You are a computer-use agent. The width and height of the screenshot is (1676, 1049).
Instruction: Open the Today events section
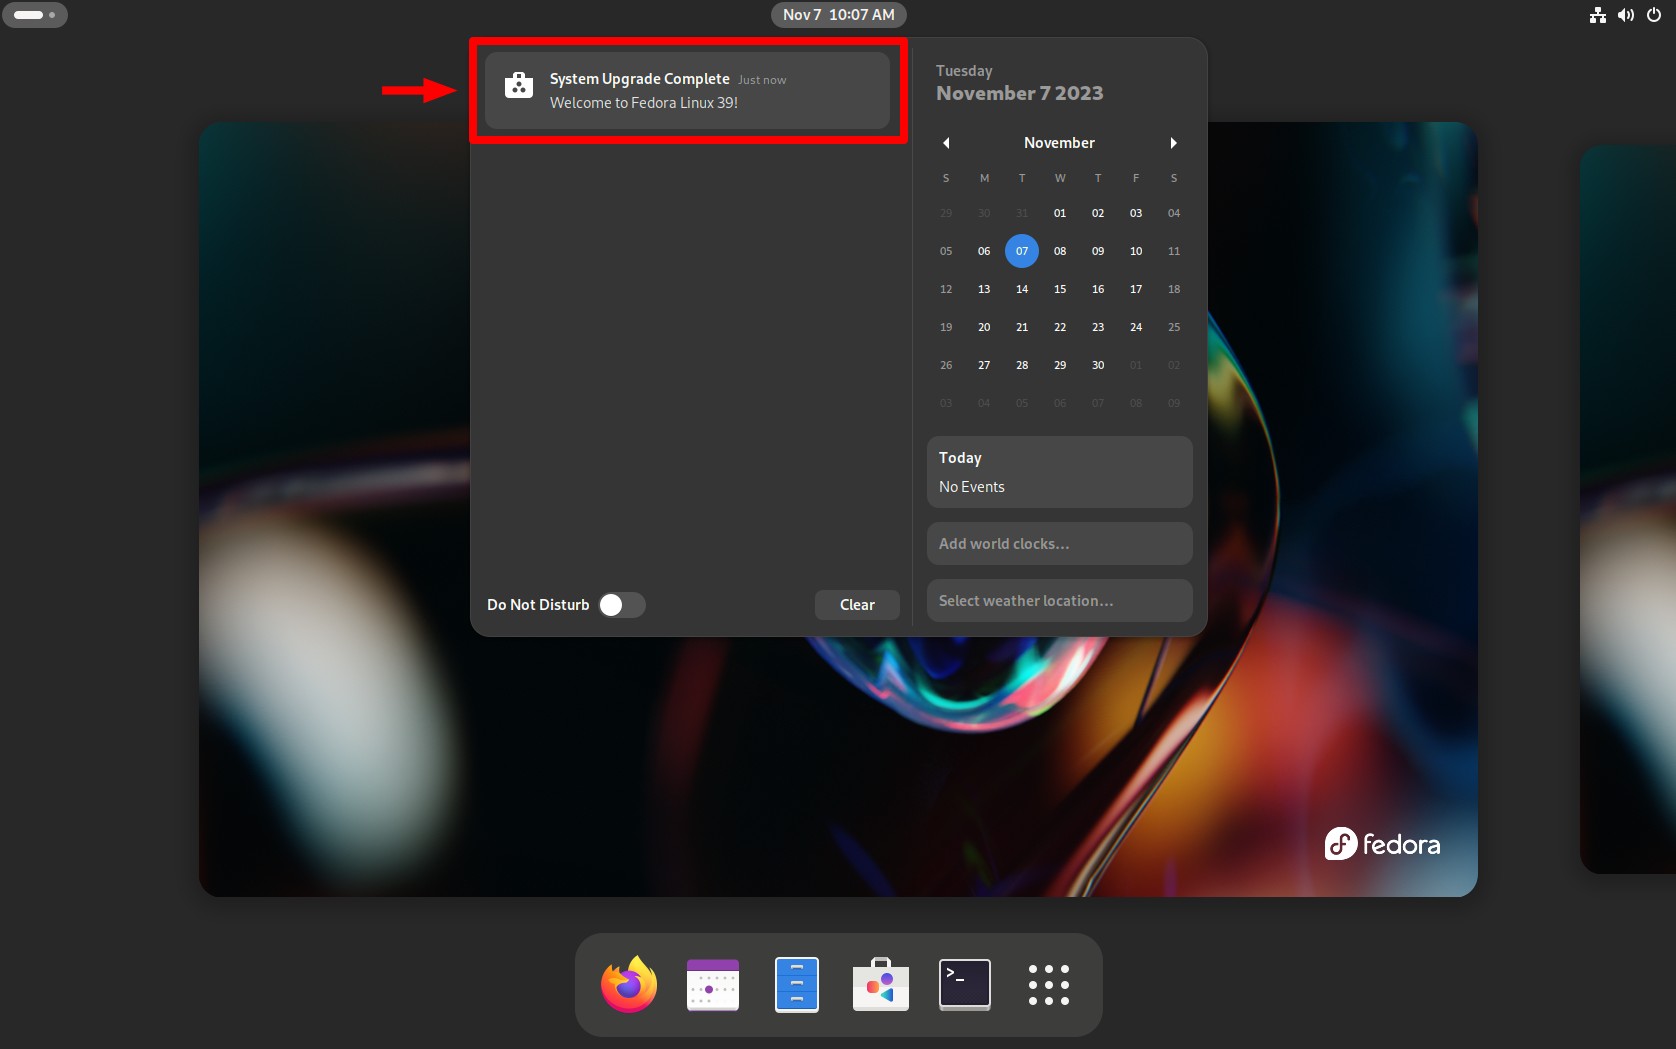point(1060,472)
